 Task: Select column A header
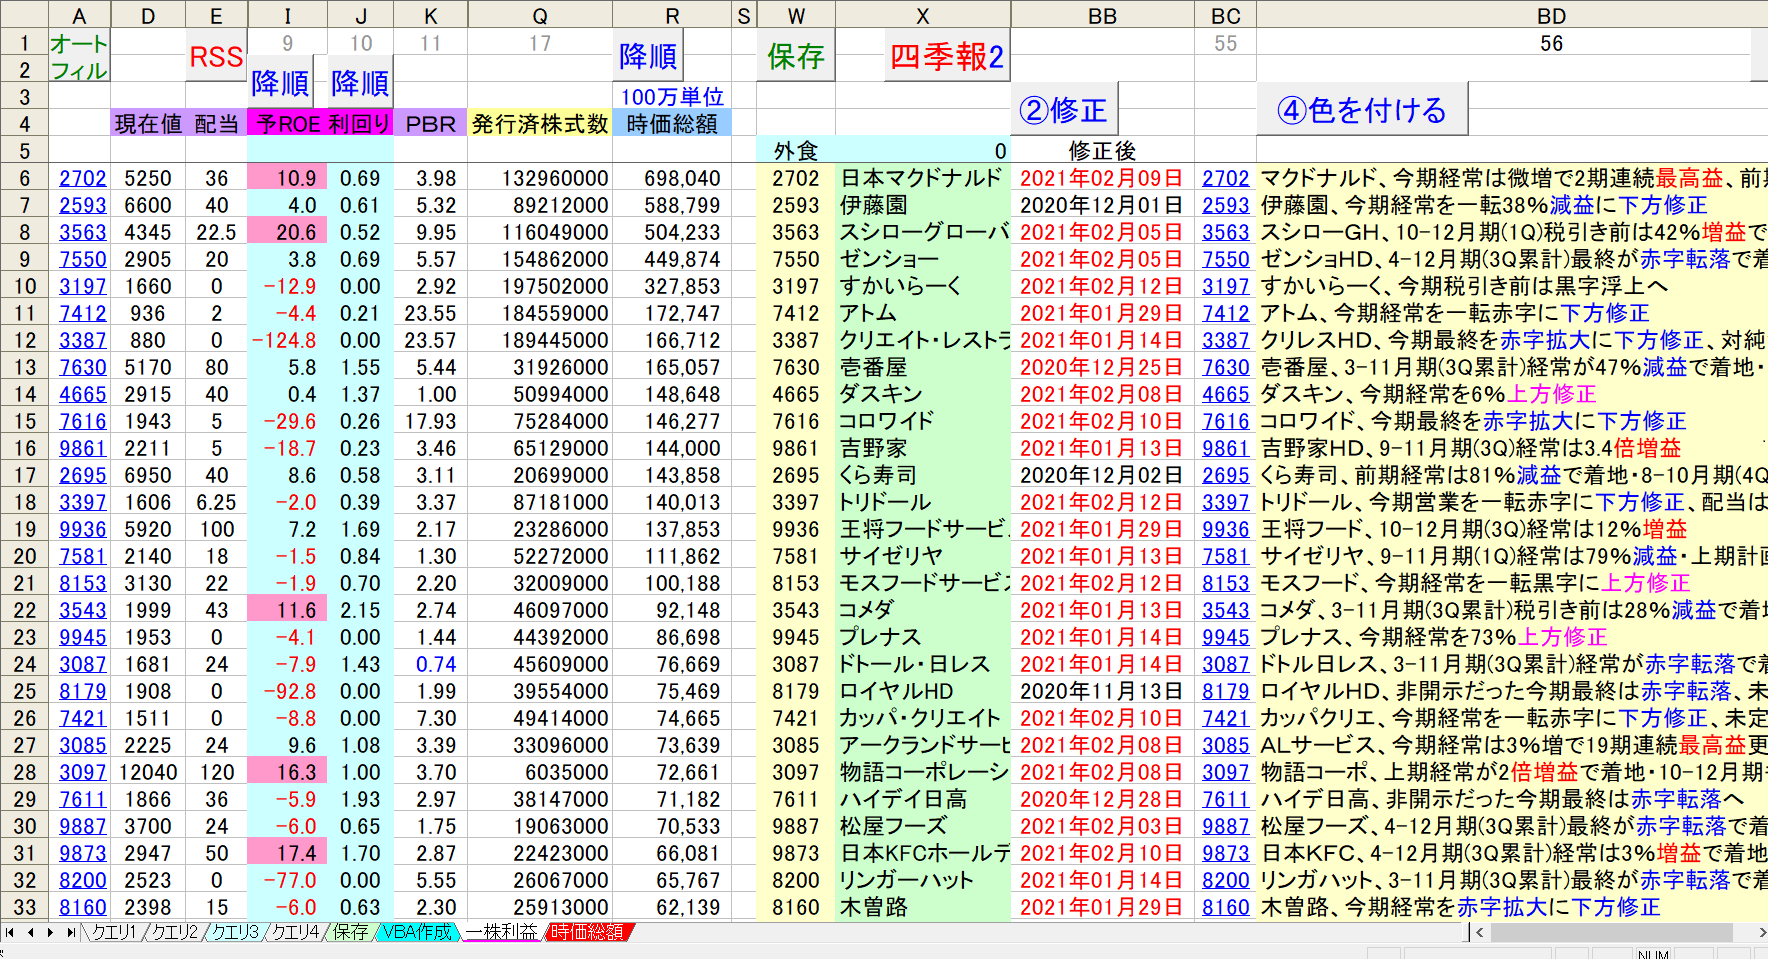click(x=79, y=15)
